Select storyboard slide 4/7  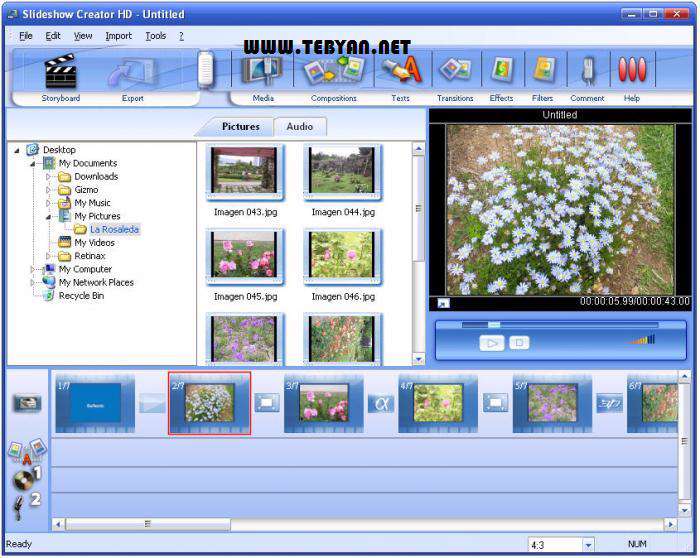point(438,404)
